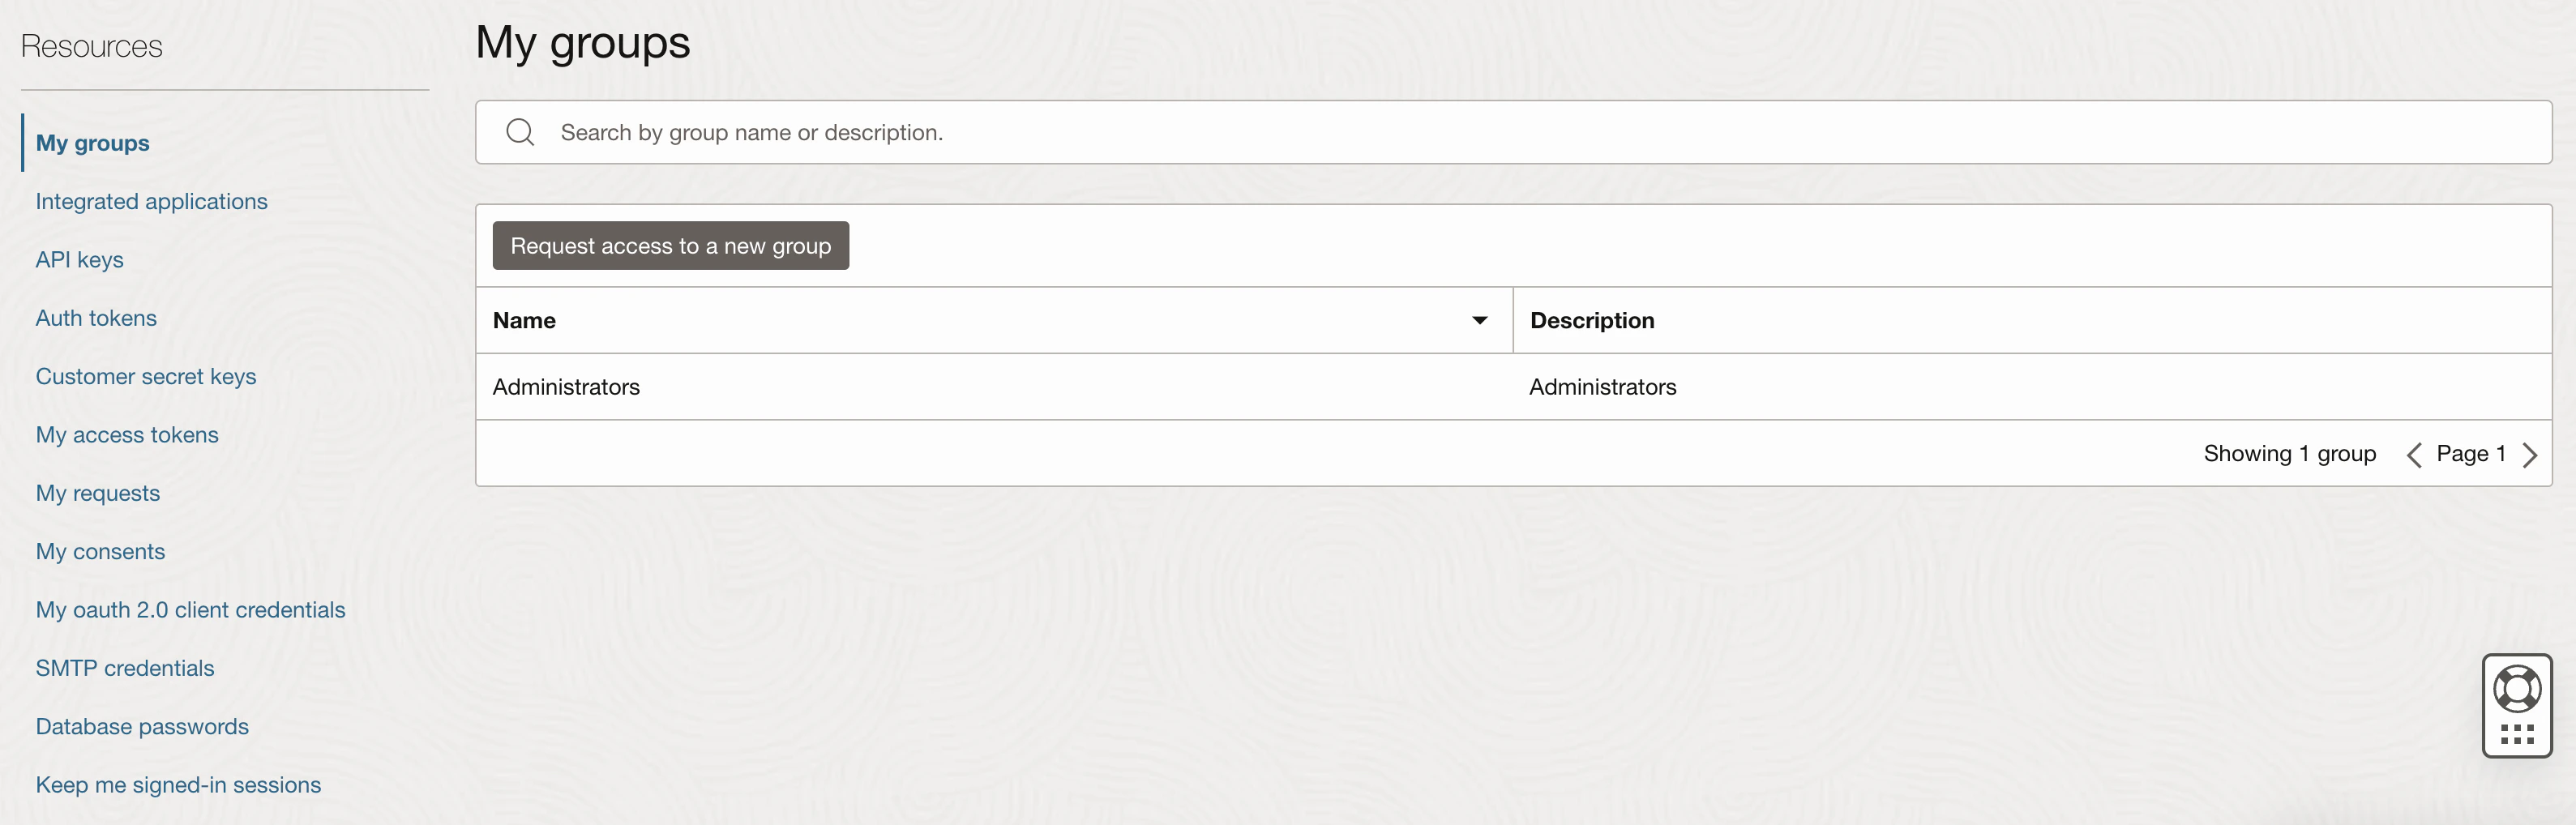The height and width of the screenshot is (825, 2576).
Task: Open the help life-ring icon
Action: pyautogui.click(x=2517, y=687)
